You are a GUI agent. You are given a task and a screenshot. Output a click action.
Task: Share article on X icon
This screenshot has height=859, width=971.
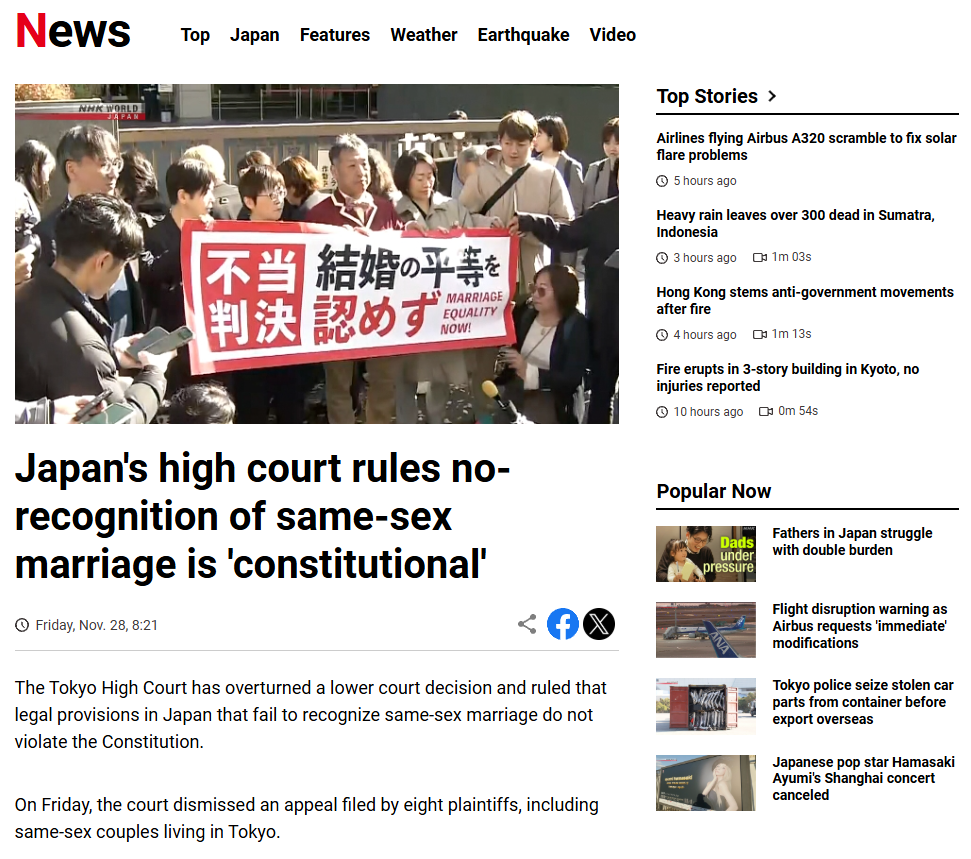click(x=599, y=624)
